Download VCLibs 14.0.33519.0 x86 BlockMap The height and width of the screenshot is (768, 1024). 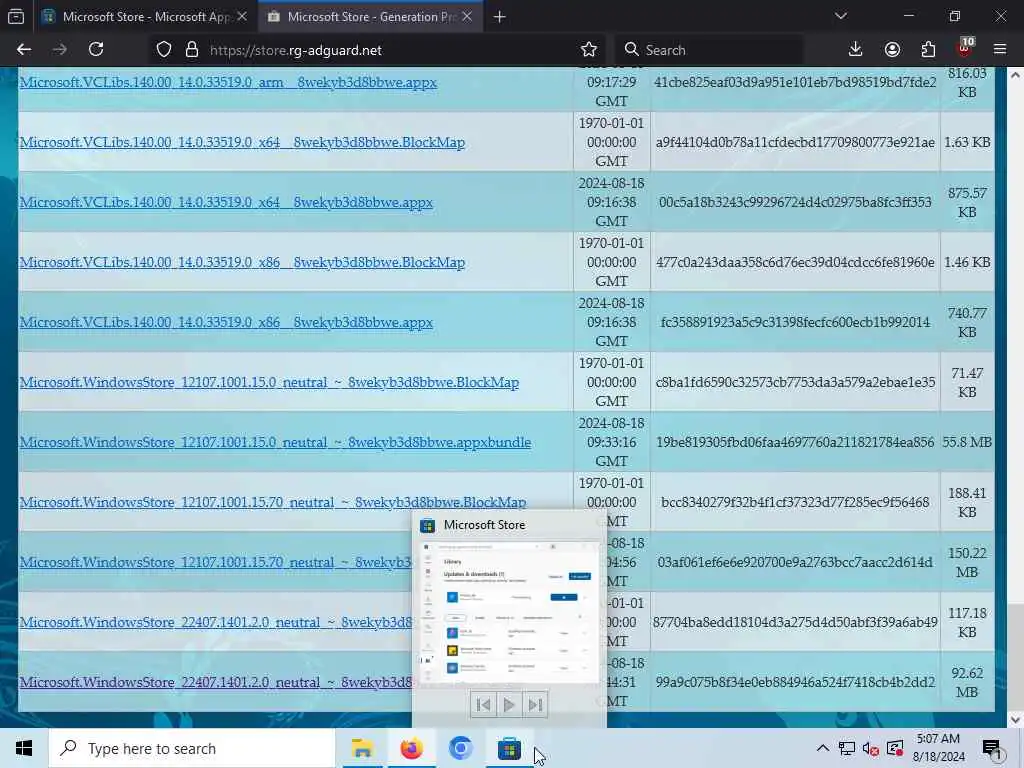pyautogui.click(x=242, y=263)
